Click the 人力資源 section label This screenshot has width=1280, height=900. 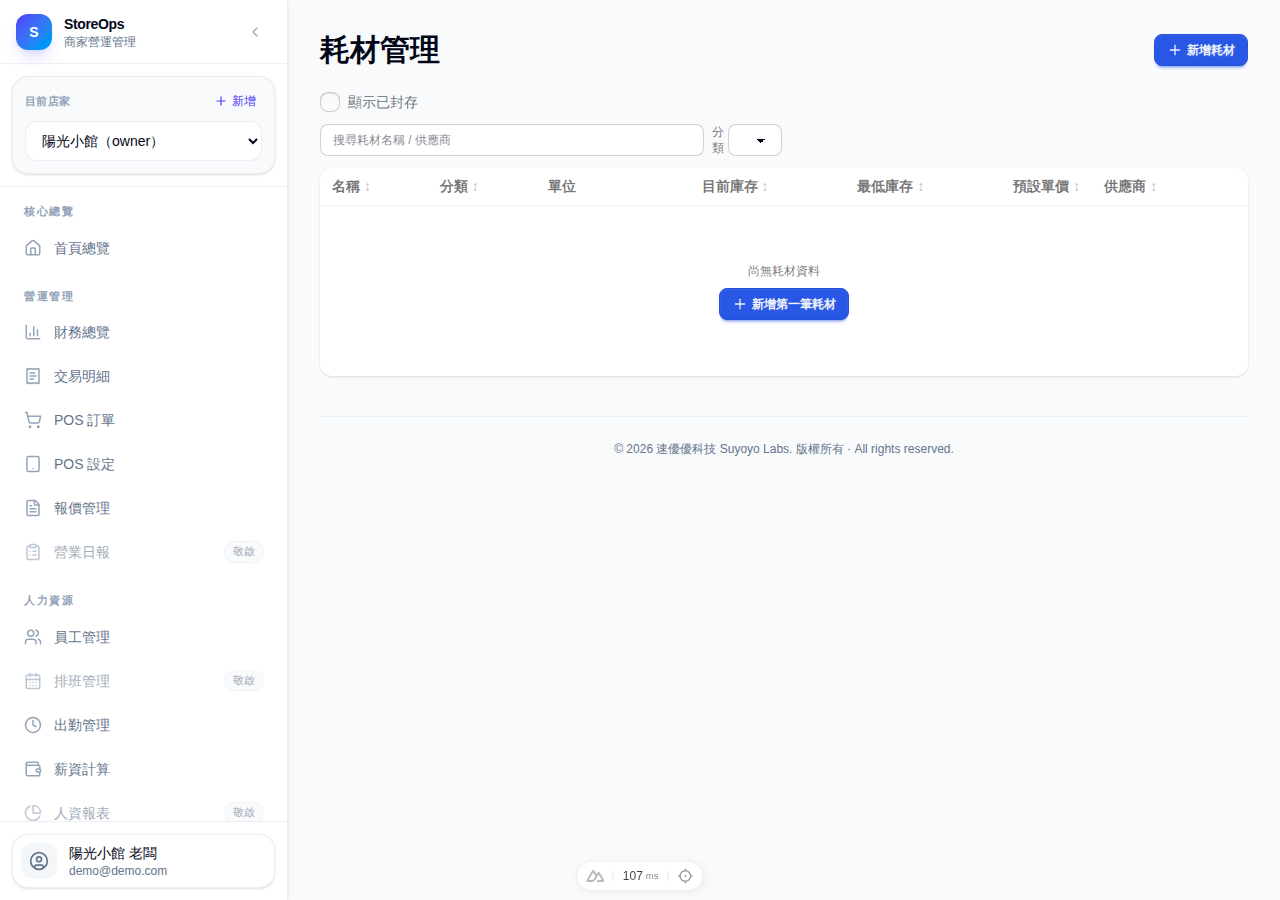coord(49,601)
